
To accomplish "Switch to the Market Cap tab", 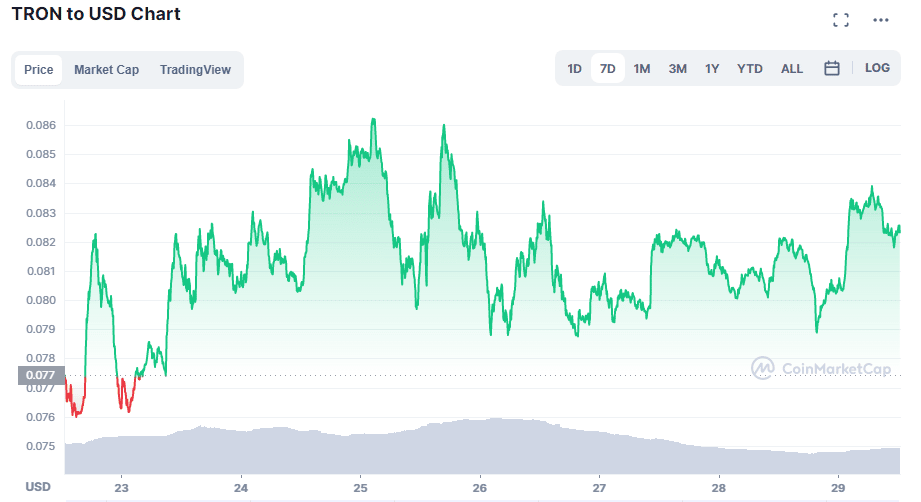I will pos(106,70).
